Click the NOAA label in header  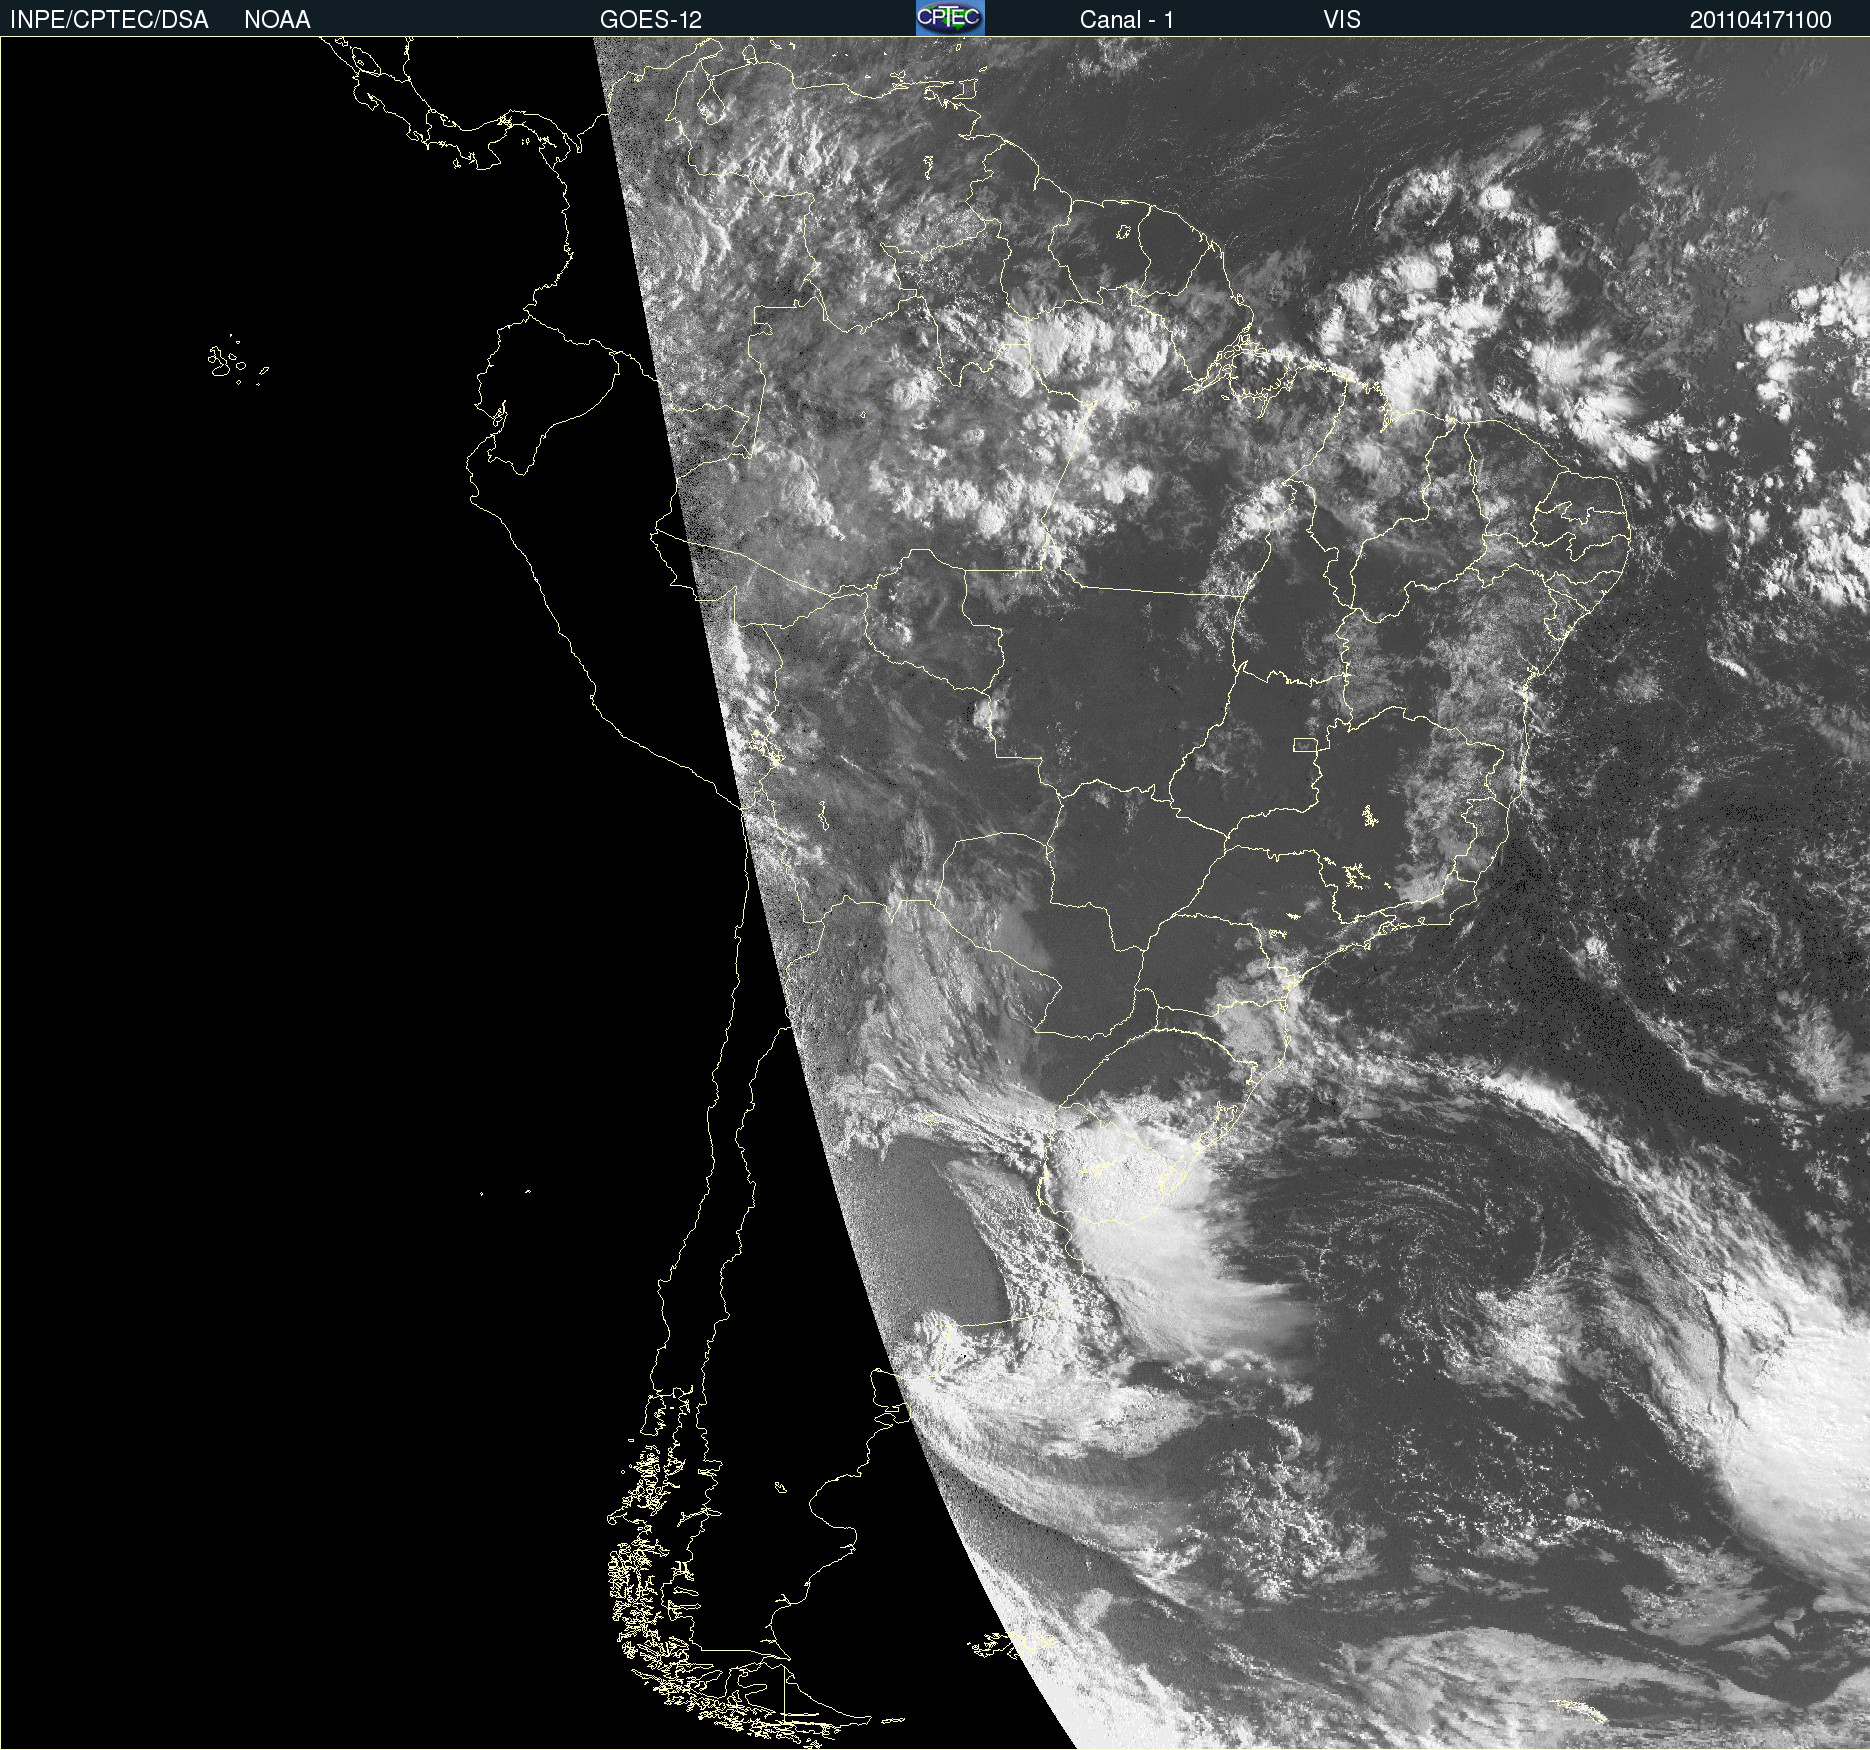277,20
